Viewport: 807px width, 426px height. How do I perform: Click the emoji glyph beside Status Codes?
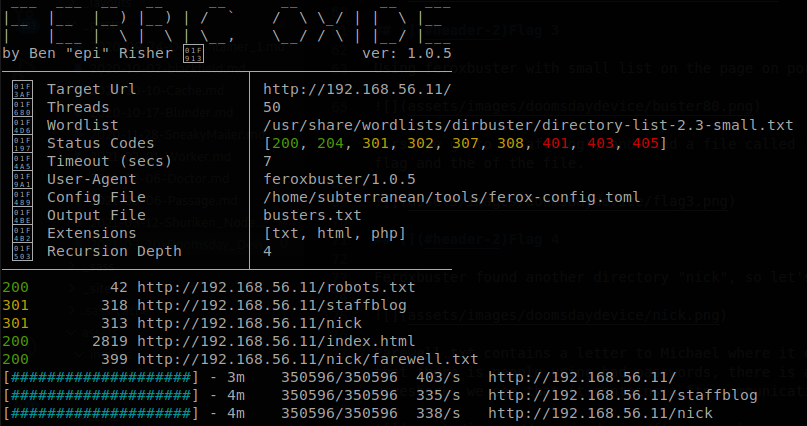[22, 144]
